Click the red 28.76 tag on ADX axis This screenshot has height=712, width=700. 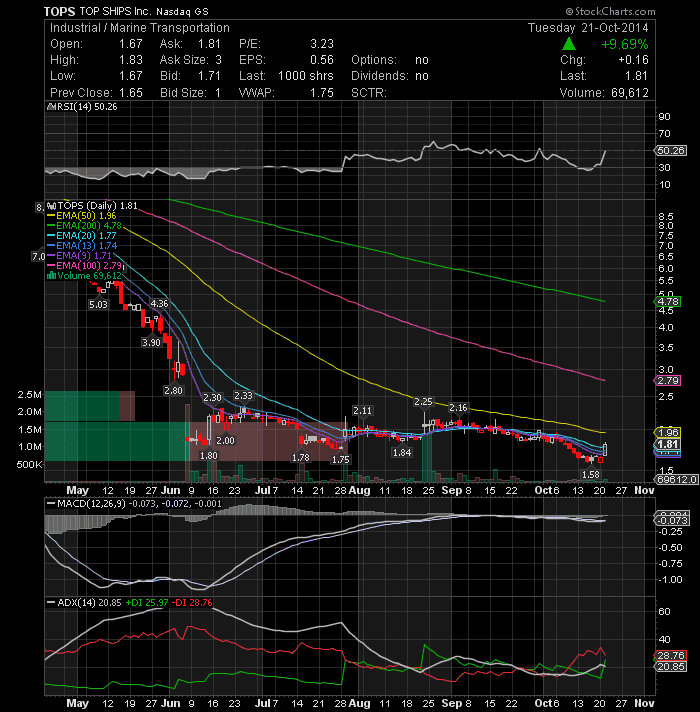670,655
